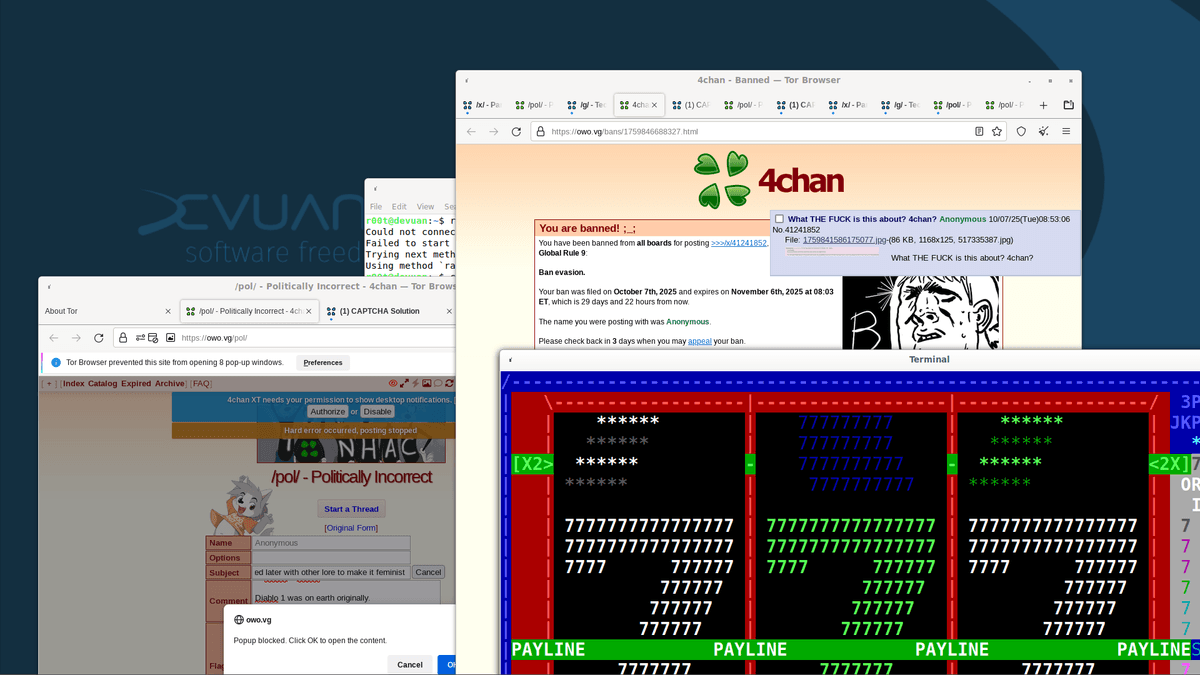Image resolution: width=1200 pixels, height=675 pixels.
Task: Open the list all tabs dropdown
Action: 1068,105
